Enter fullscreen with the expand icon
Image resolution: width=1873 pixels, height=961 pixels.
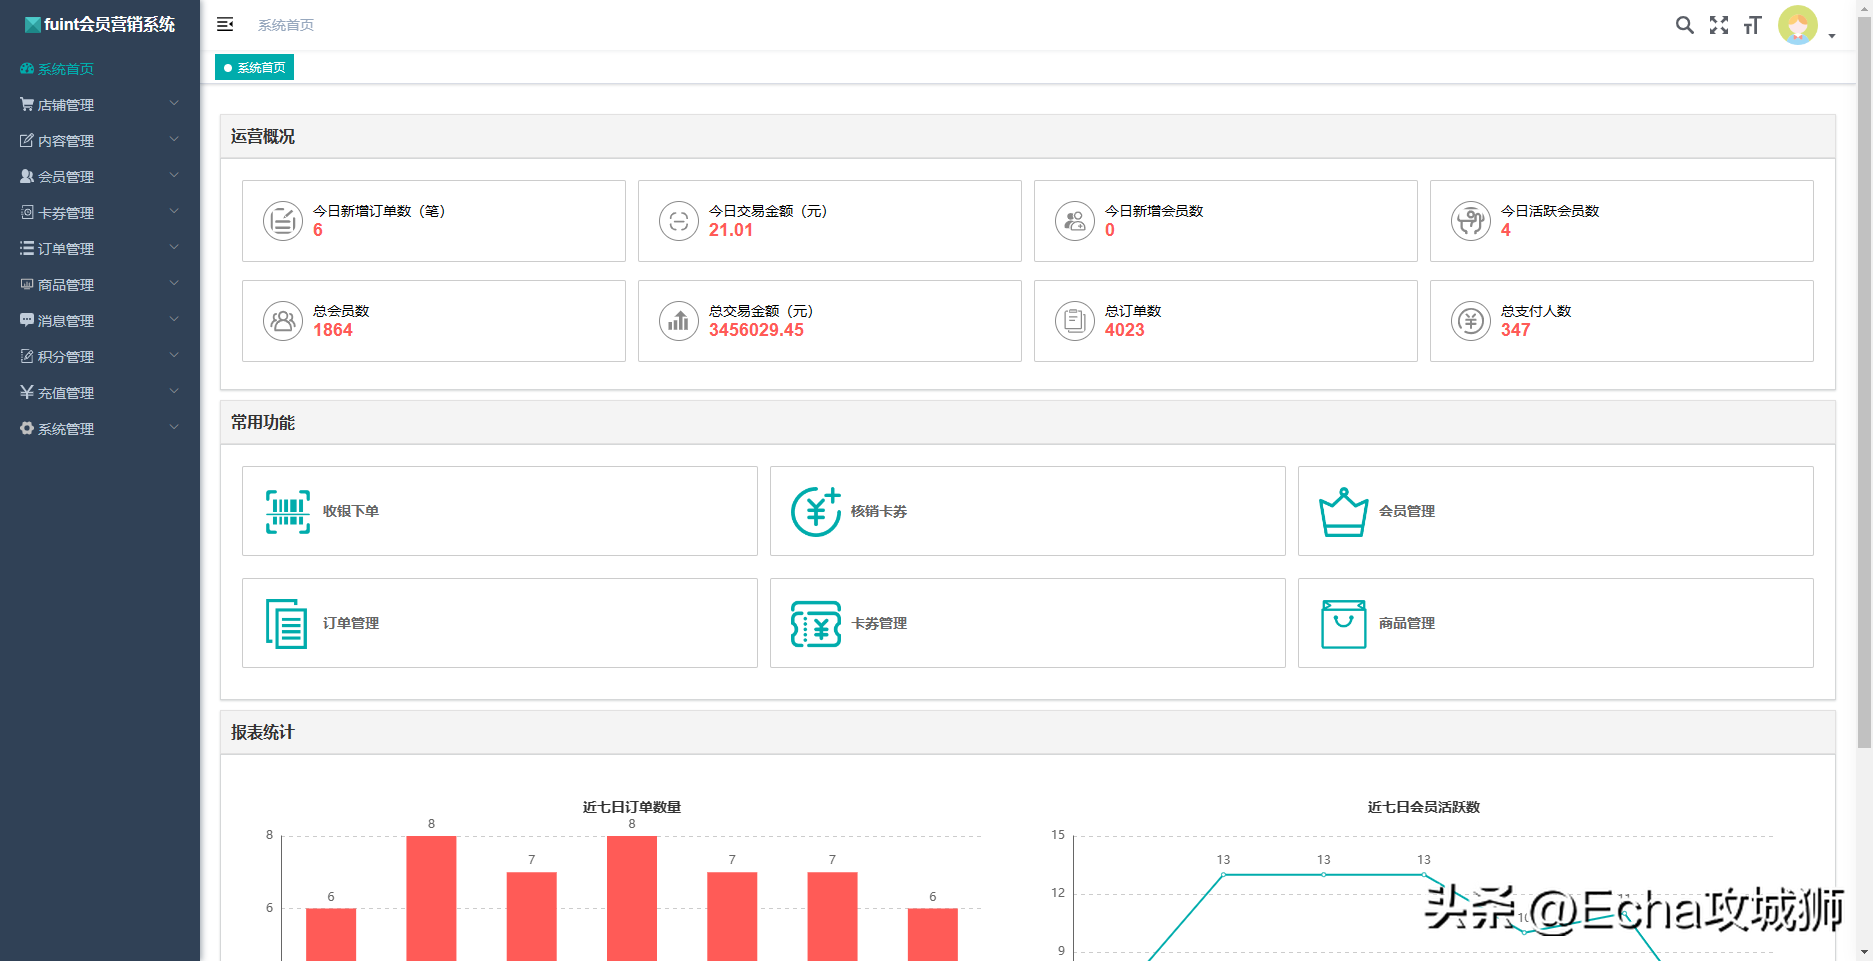[1719, 25]
